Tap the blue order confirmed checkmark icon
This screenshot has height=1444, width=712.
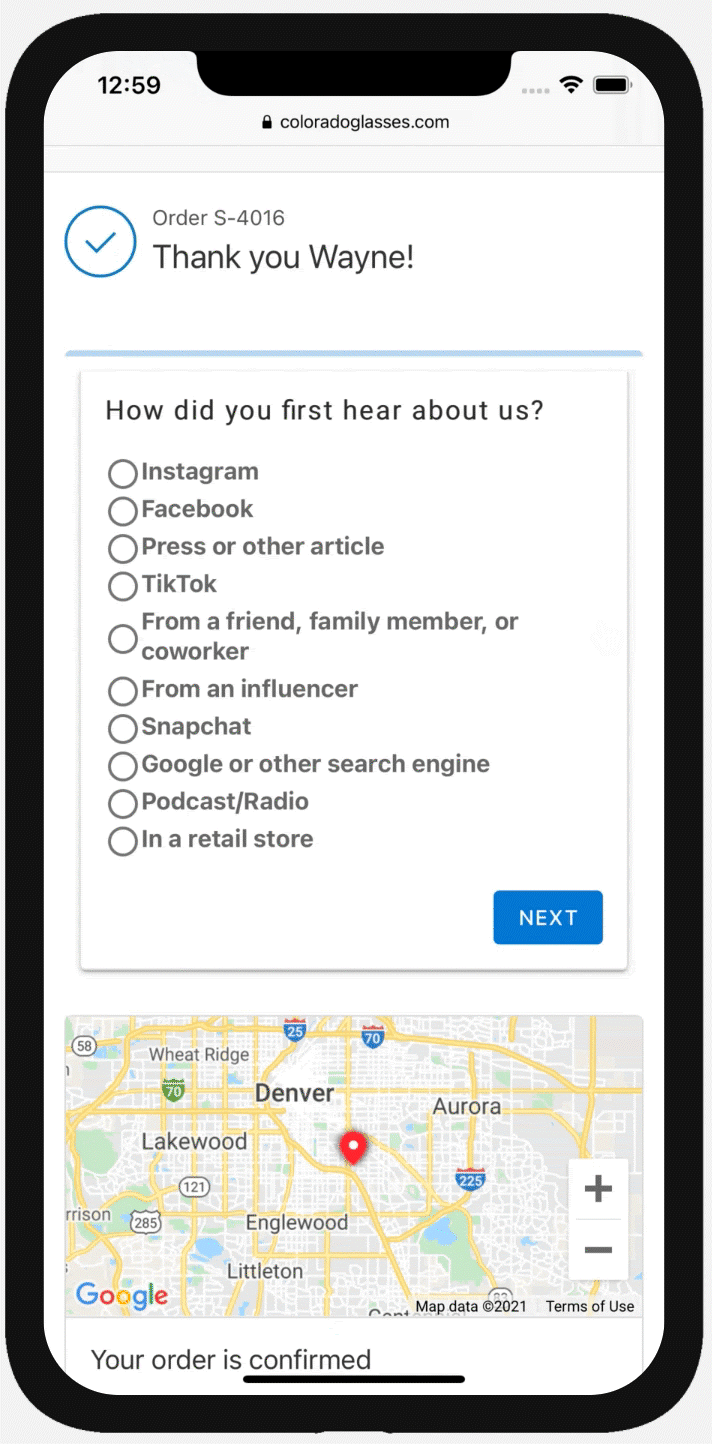(100, 242)
